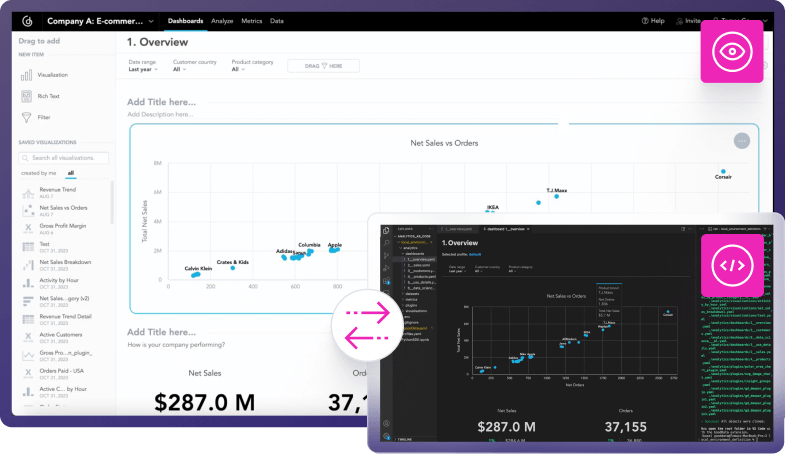Open the Manage gear in the VS Code activity bar
This screenshot has height=454, width=785.
click(x=386, y=436)
